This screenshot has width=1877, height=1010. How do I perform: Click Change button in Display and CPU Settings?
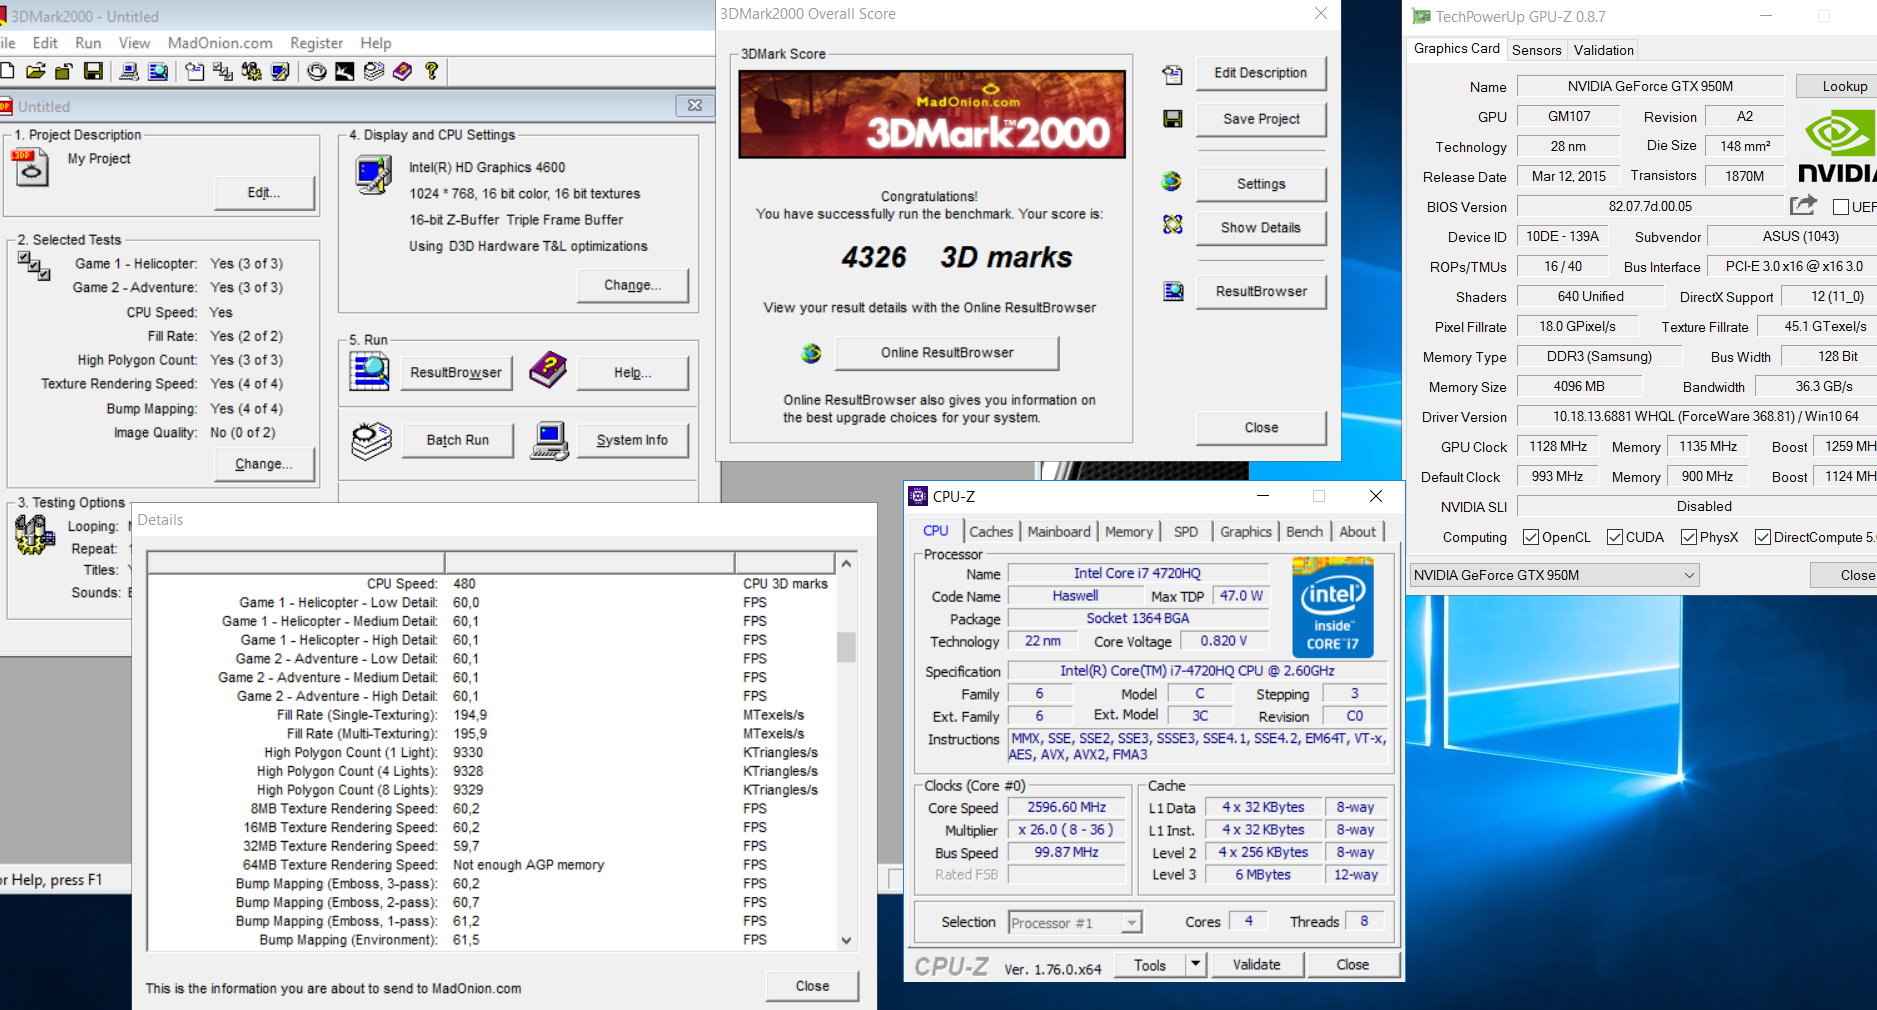[x=632, y=285]
